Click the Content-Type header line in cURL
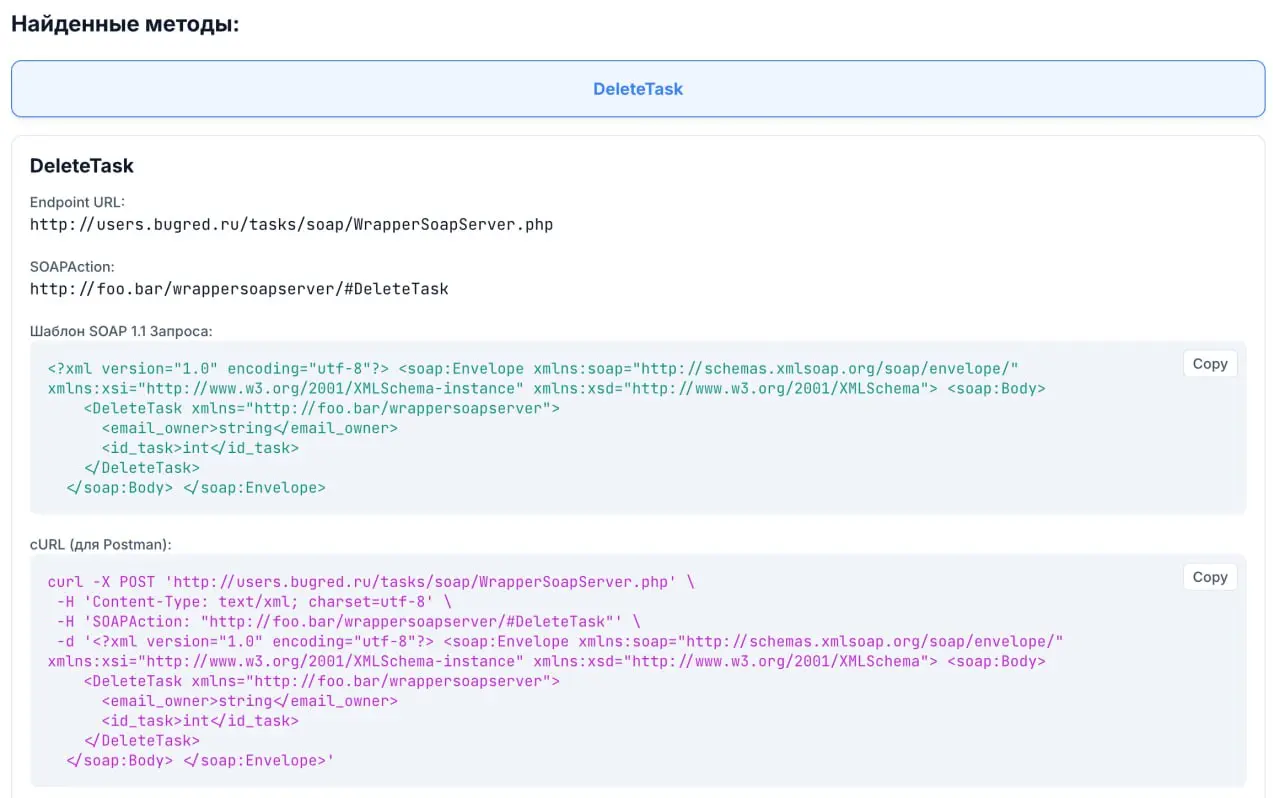The height and width of the screenshot is (798, 1280). coord(254,601)
